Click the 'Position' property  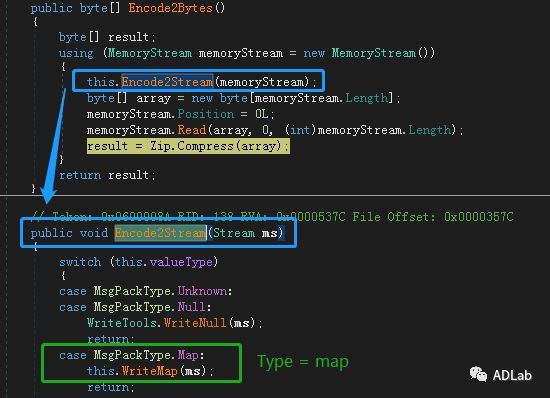click(x=206, y=114)
